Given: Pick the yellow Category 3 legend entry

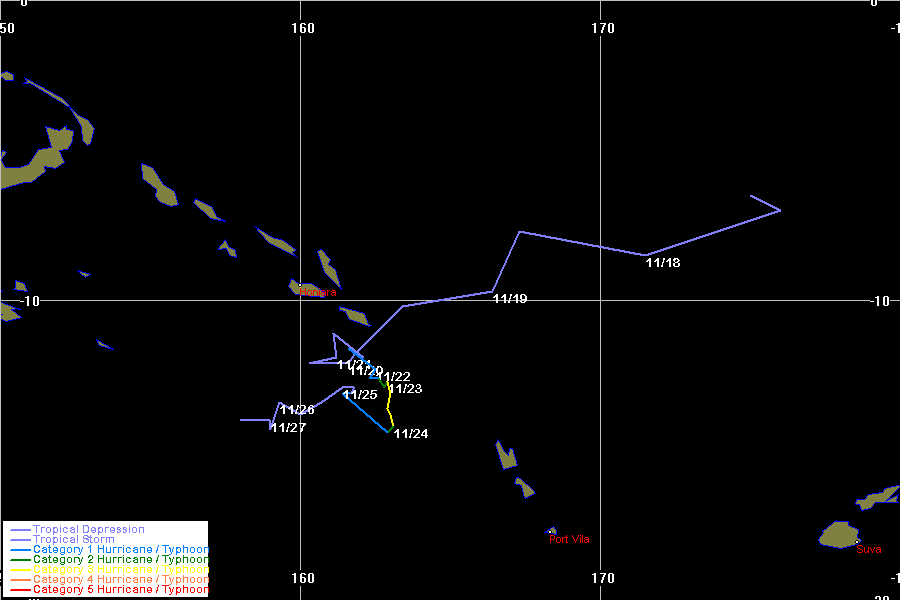Looking at the screenshot, I should tap(120, 569).
